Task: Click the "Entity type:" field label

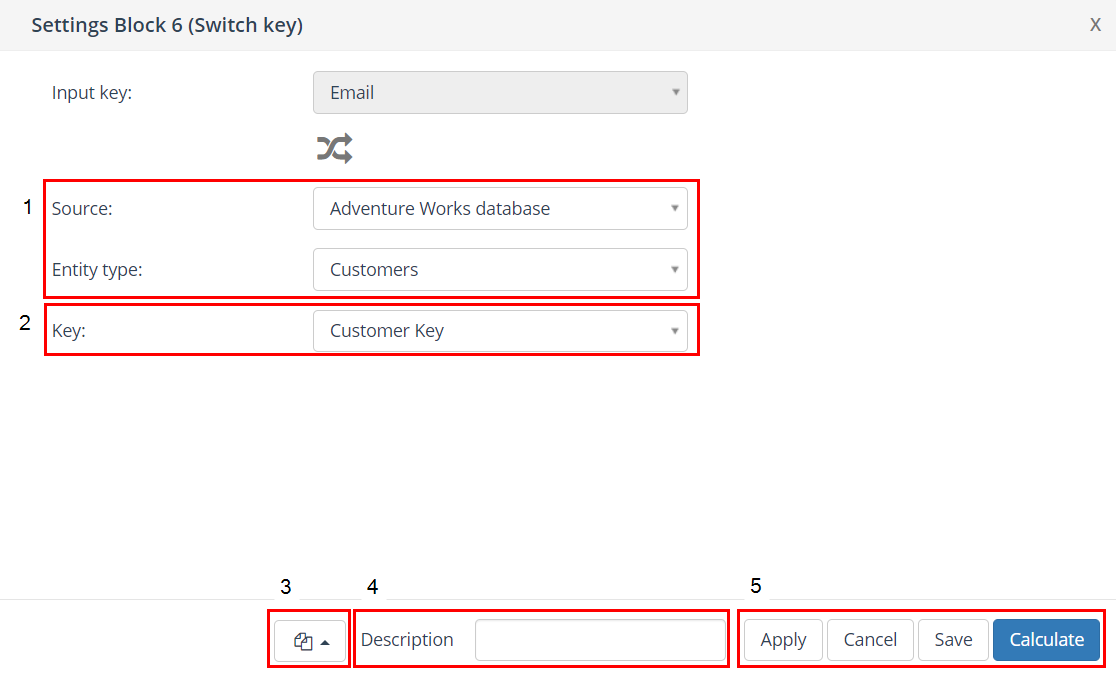Action: click(x=97, y=270)
